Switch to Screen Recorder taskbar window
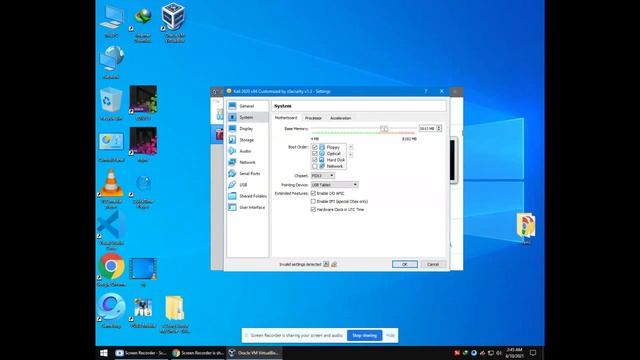The width and height of the screenshot is (640, 360). [x=141, y=353]
